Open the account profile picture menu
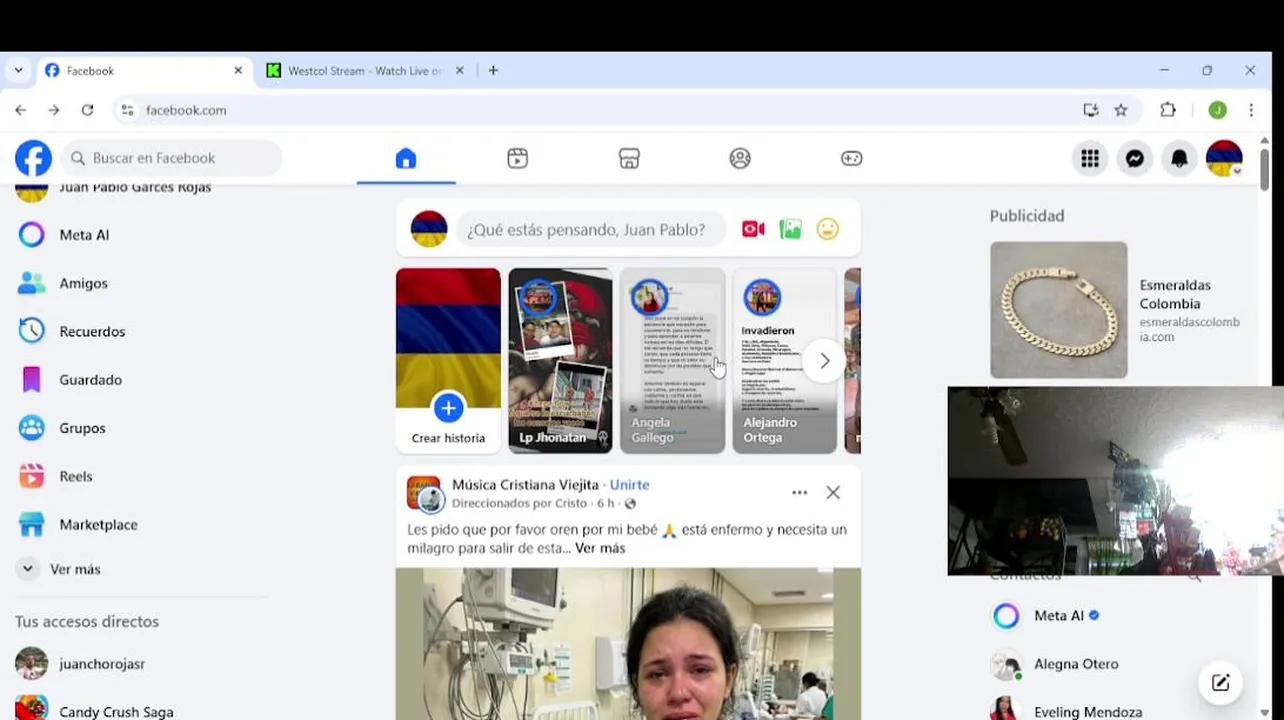The width and height of the screenshot is (1284, 720). [x=1224, y=158]
